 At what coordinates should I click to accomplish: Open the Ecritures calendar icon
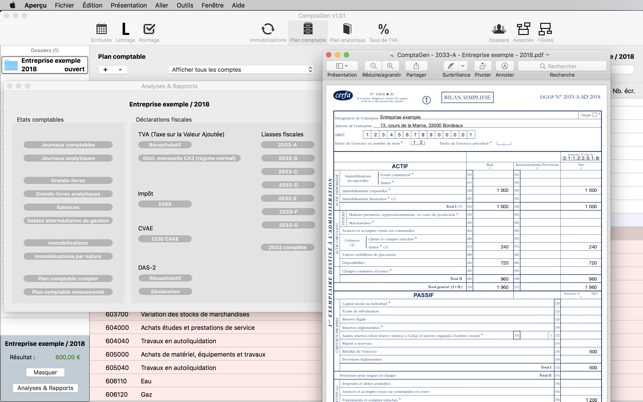point(101,29)
